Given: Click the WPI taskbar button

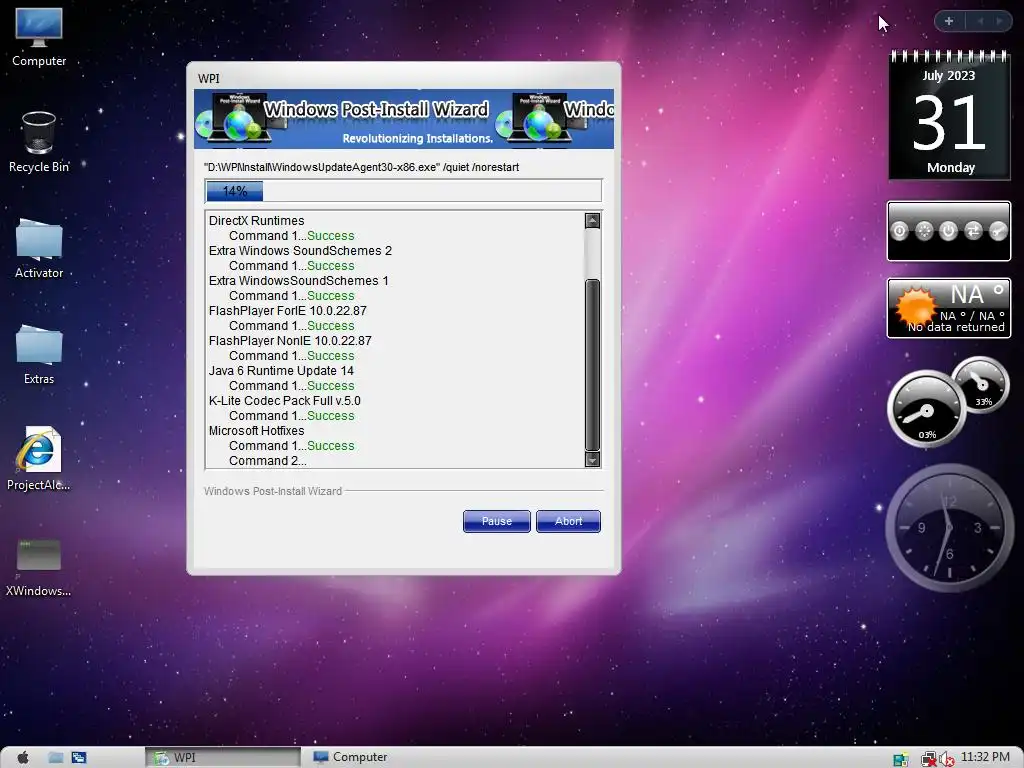Looking at the screenshot, I should click(223, 757).
